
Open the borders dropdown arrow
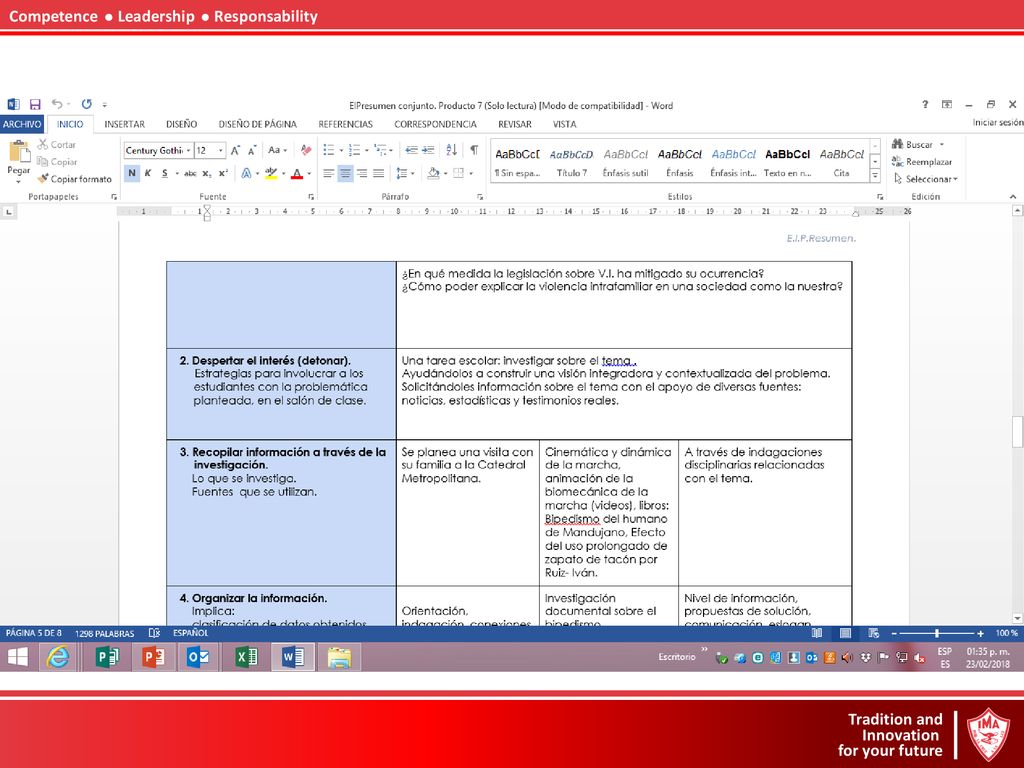pos(471,173)
